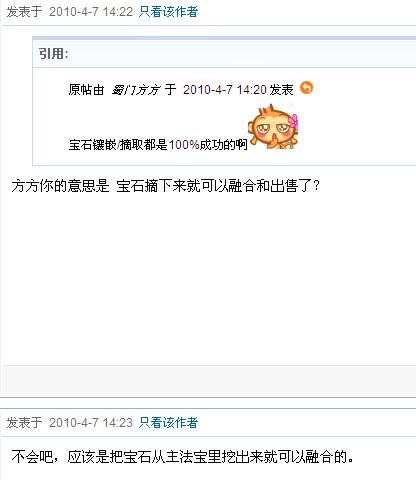Click the quoted author name 蜀门方方
Image resolution: width=416 pixels, height=480 pixels.
point(136,90)
